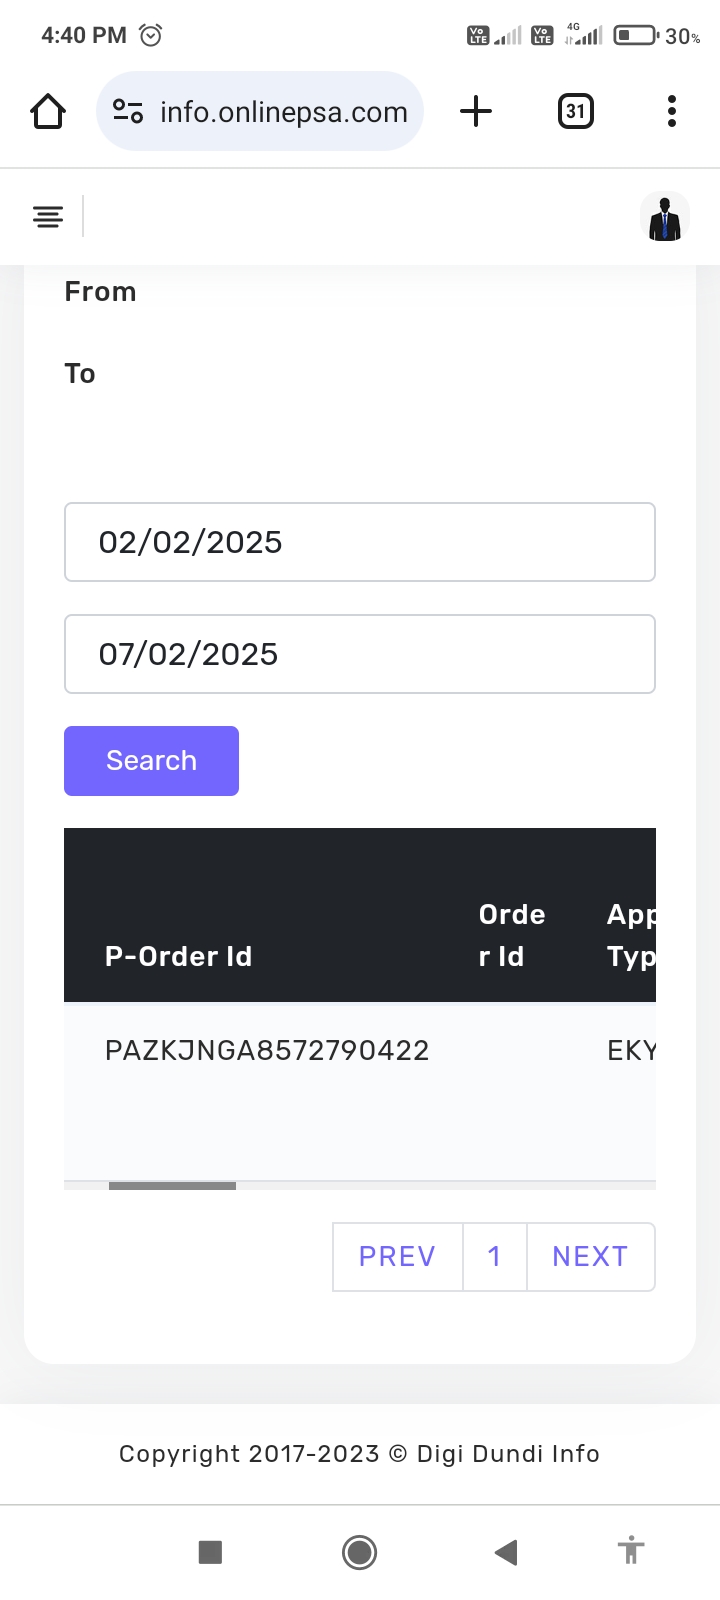
Task: Tap Android back triangle button
Action: 506,1552
